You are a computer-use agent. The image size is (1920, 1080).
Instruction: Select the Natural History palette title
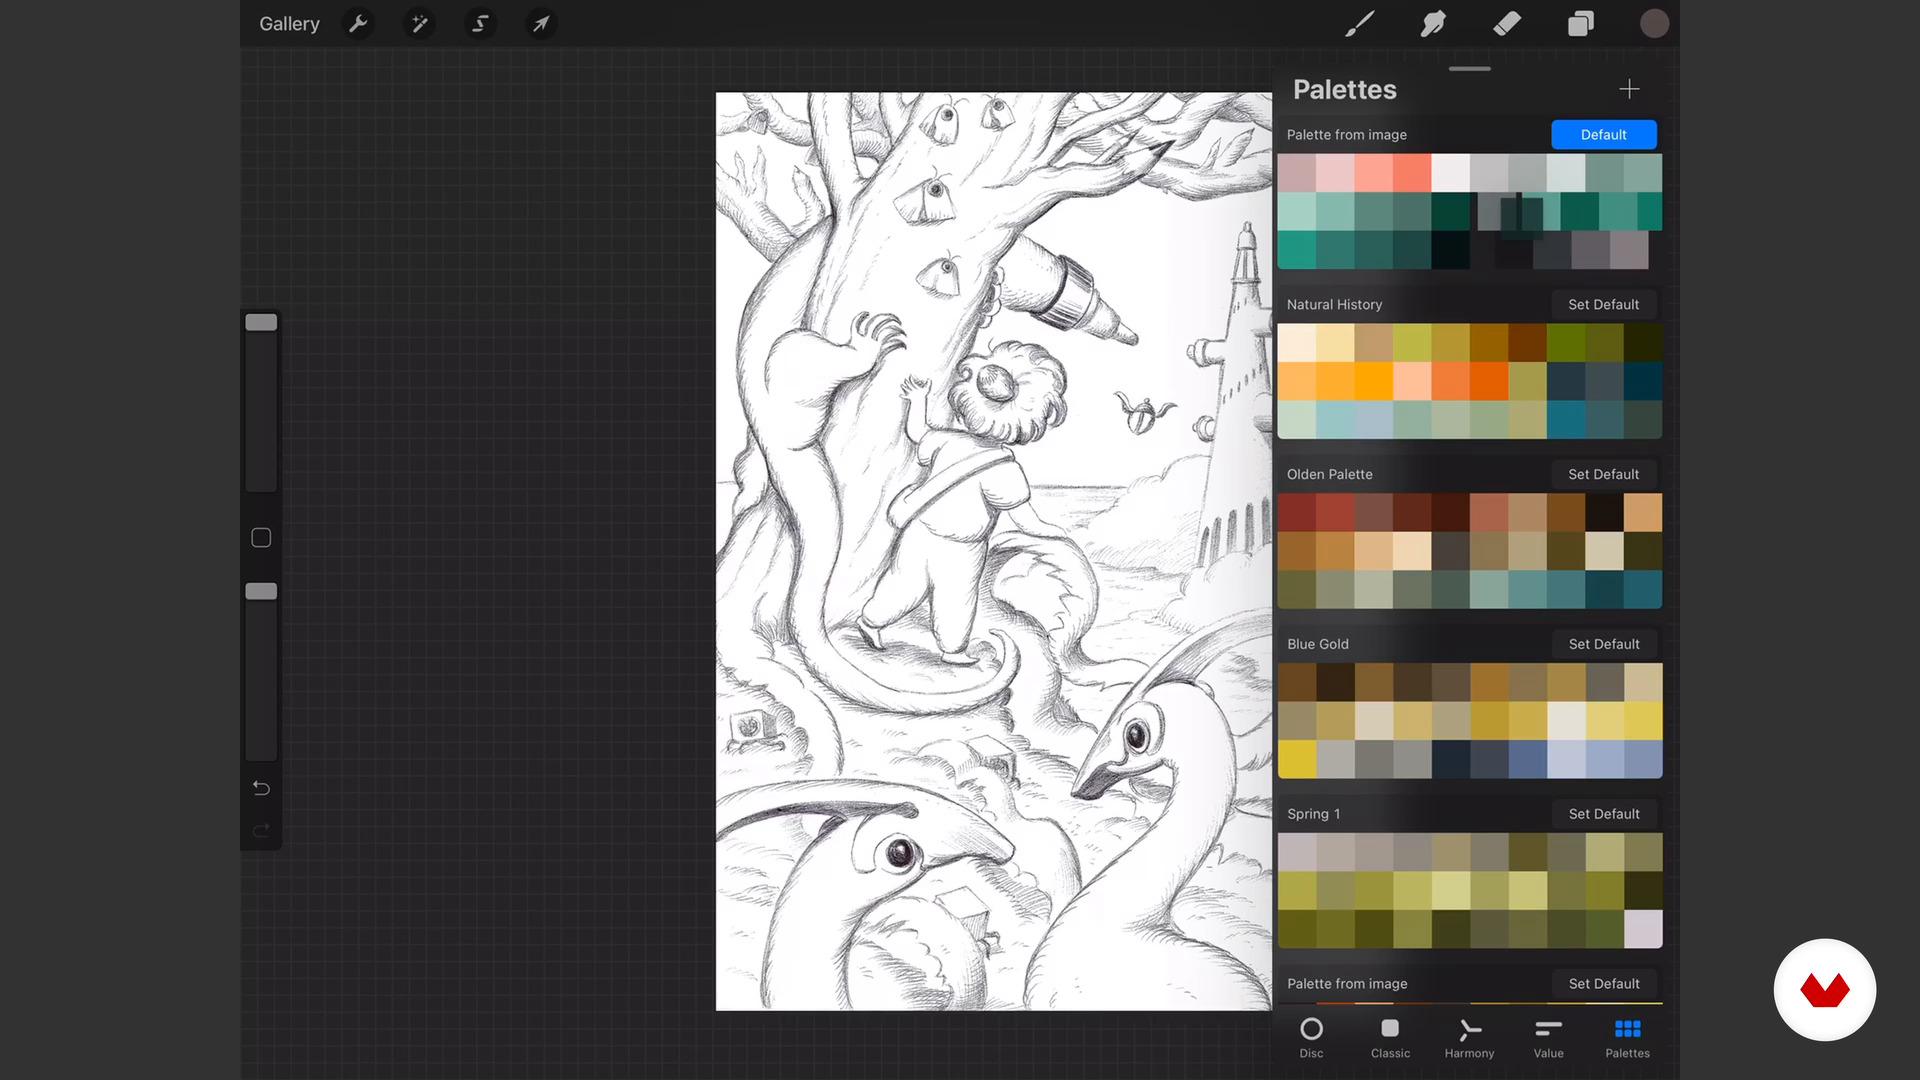1334,304
